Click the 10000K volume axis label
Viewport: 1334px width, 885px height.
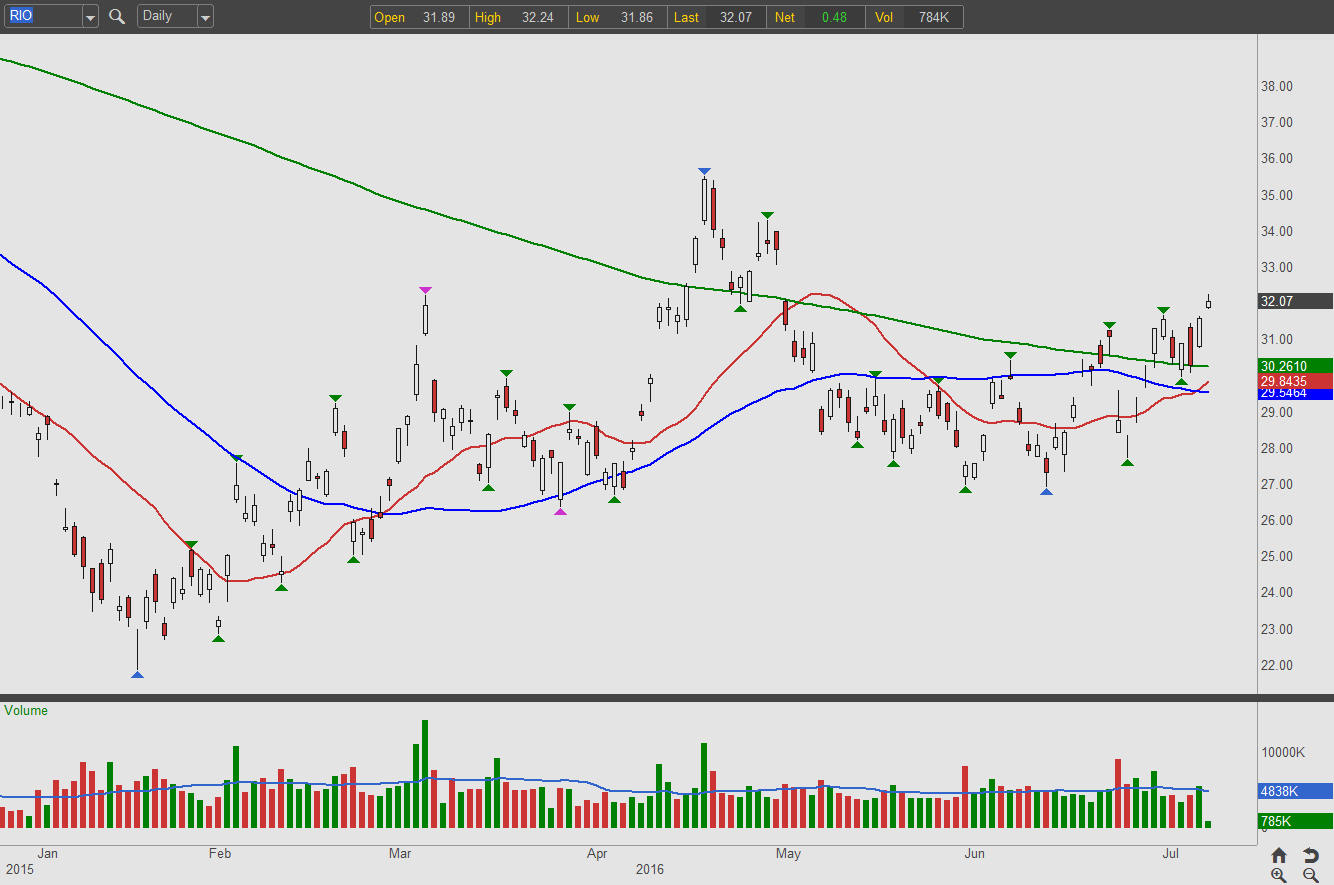coord(1283,753)
